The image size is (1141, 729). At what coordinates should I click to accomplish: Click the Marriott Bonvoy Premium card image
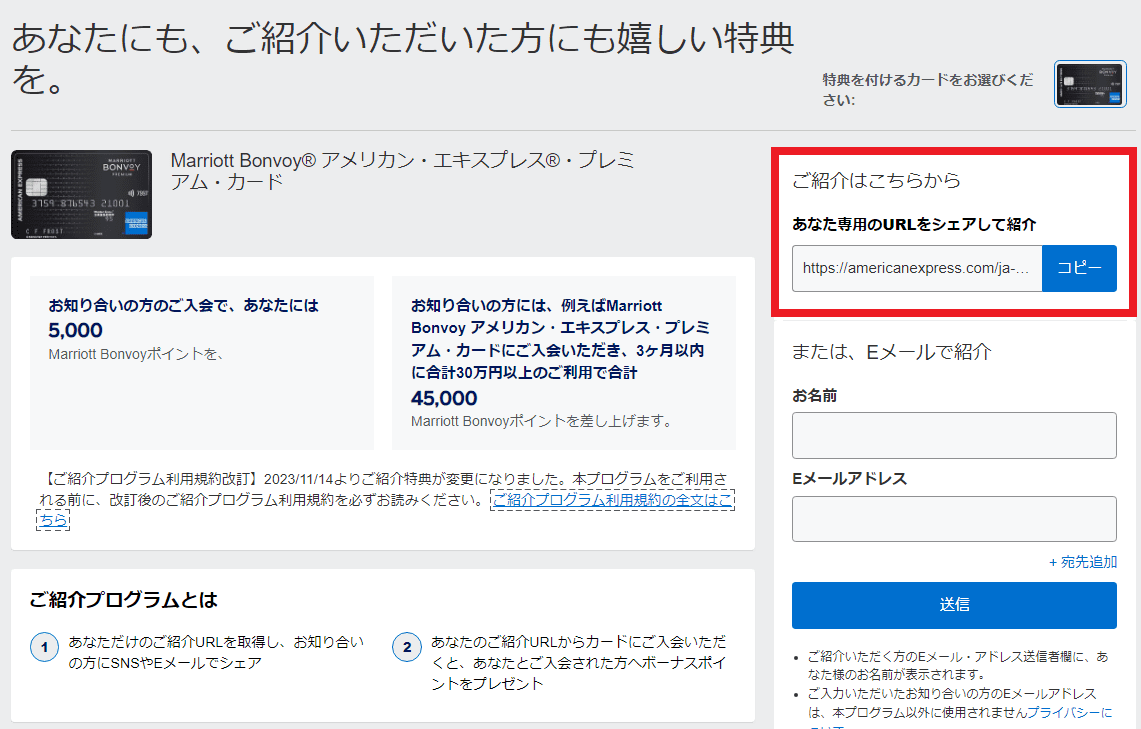(82, 194)
